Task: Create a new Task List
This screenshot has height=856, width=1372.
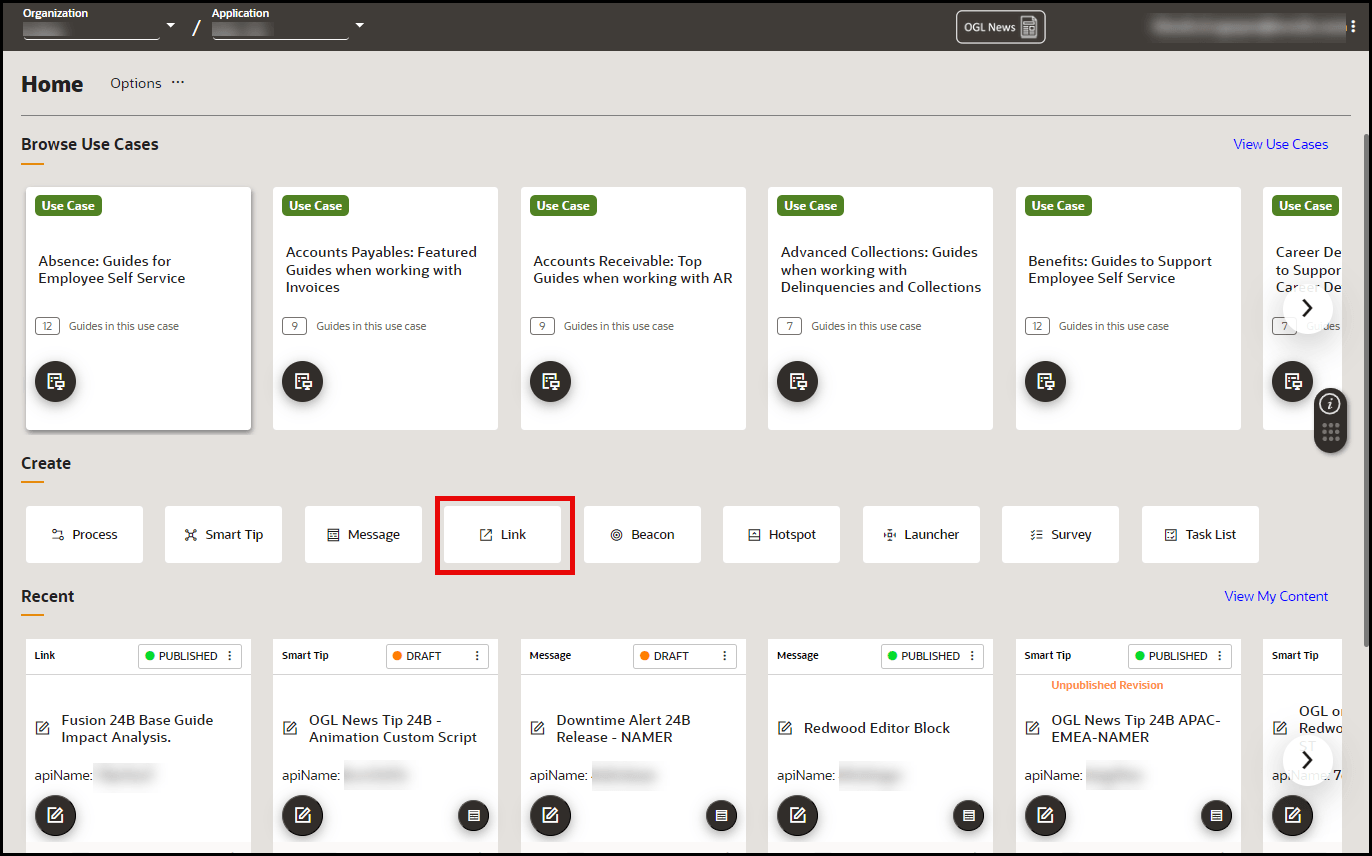Action: (1200, 534)
